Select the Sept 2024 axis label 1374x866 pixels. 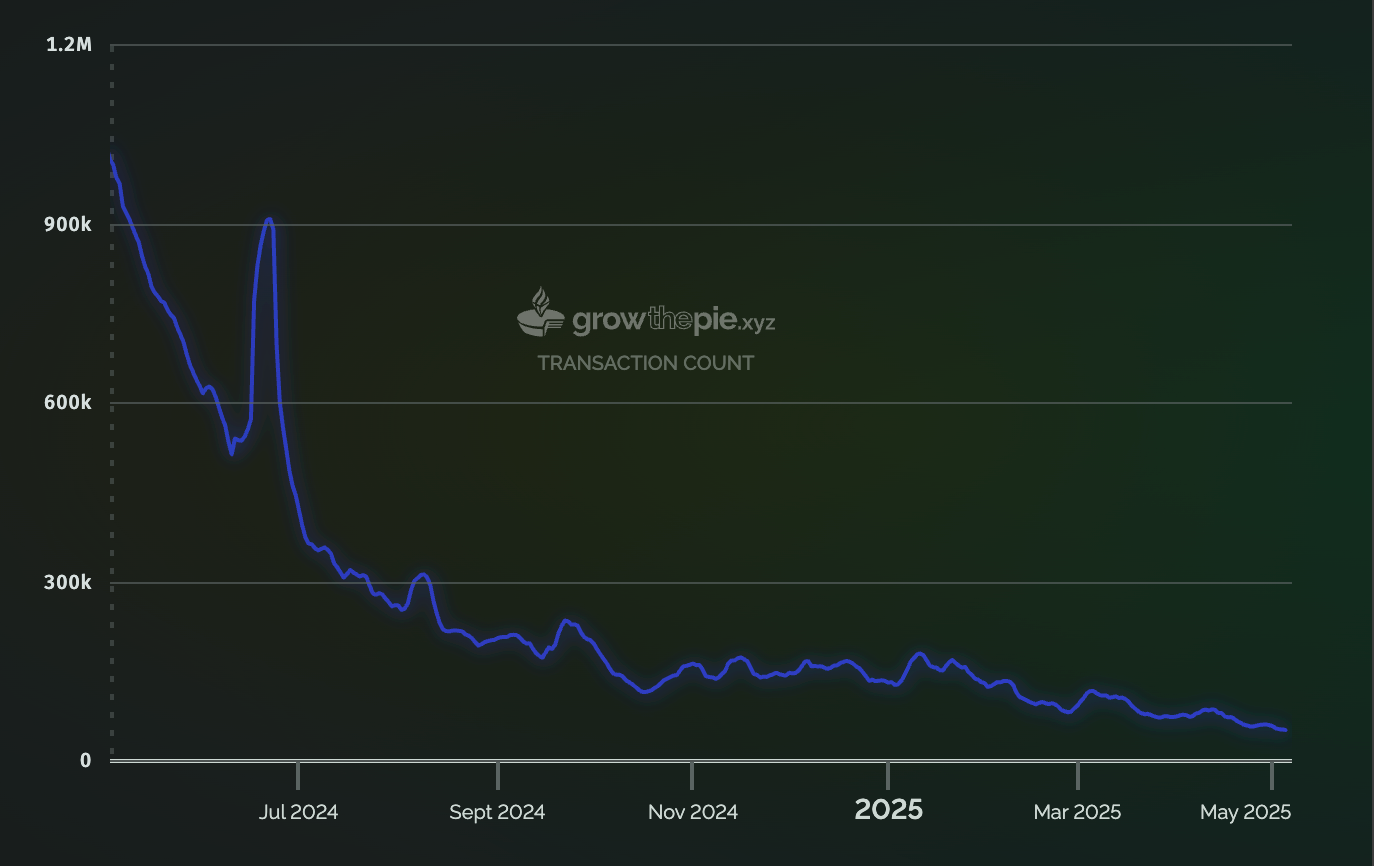tap(496, 812)
